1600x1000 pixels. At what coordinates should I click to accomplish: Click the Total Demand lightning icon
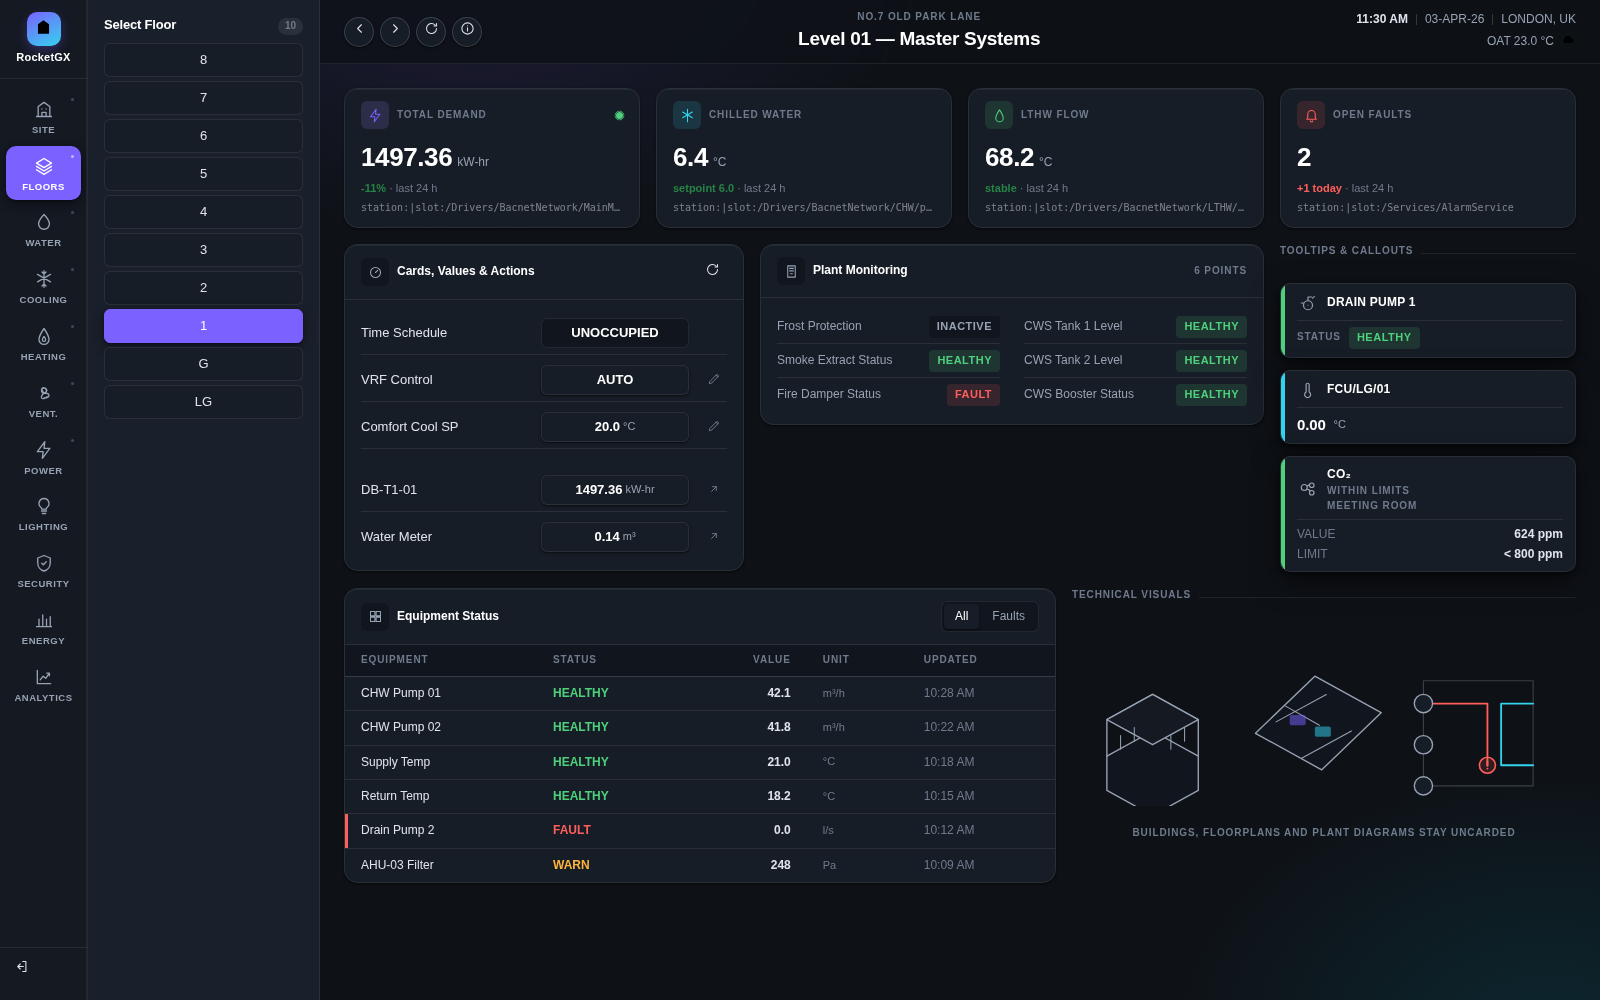375,115
